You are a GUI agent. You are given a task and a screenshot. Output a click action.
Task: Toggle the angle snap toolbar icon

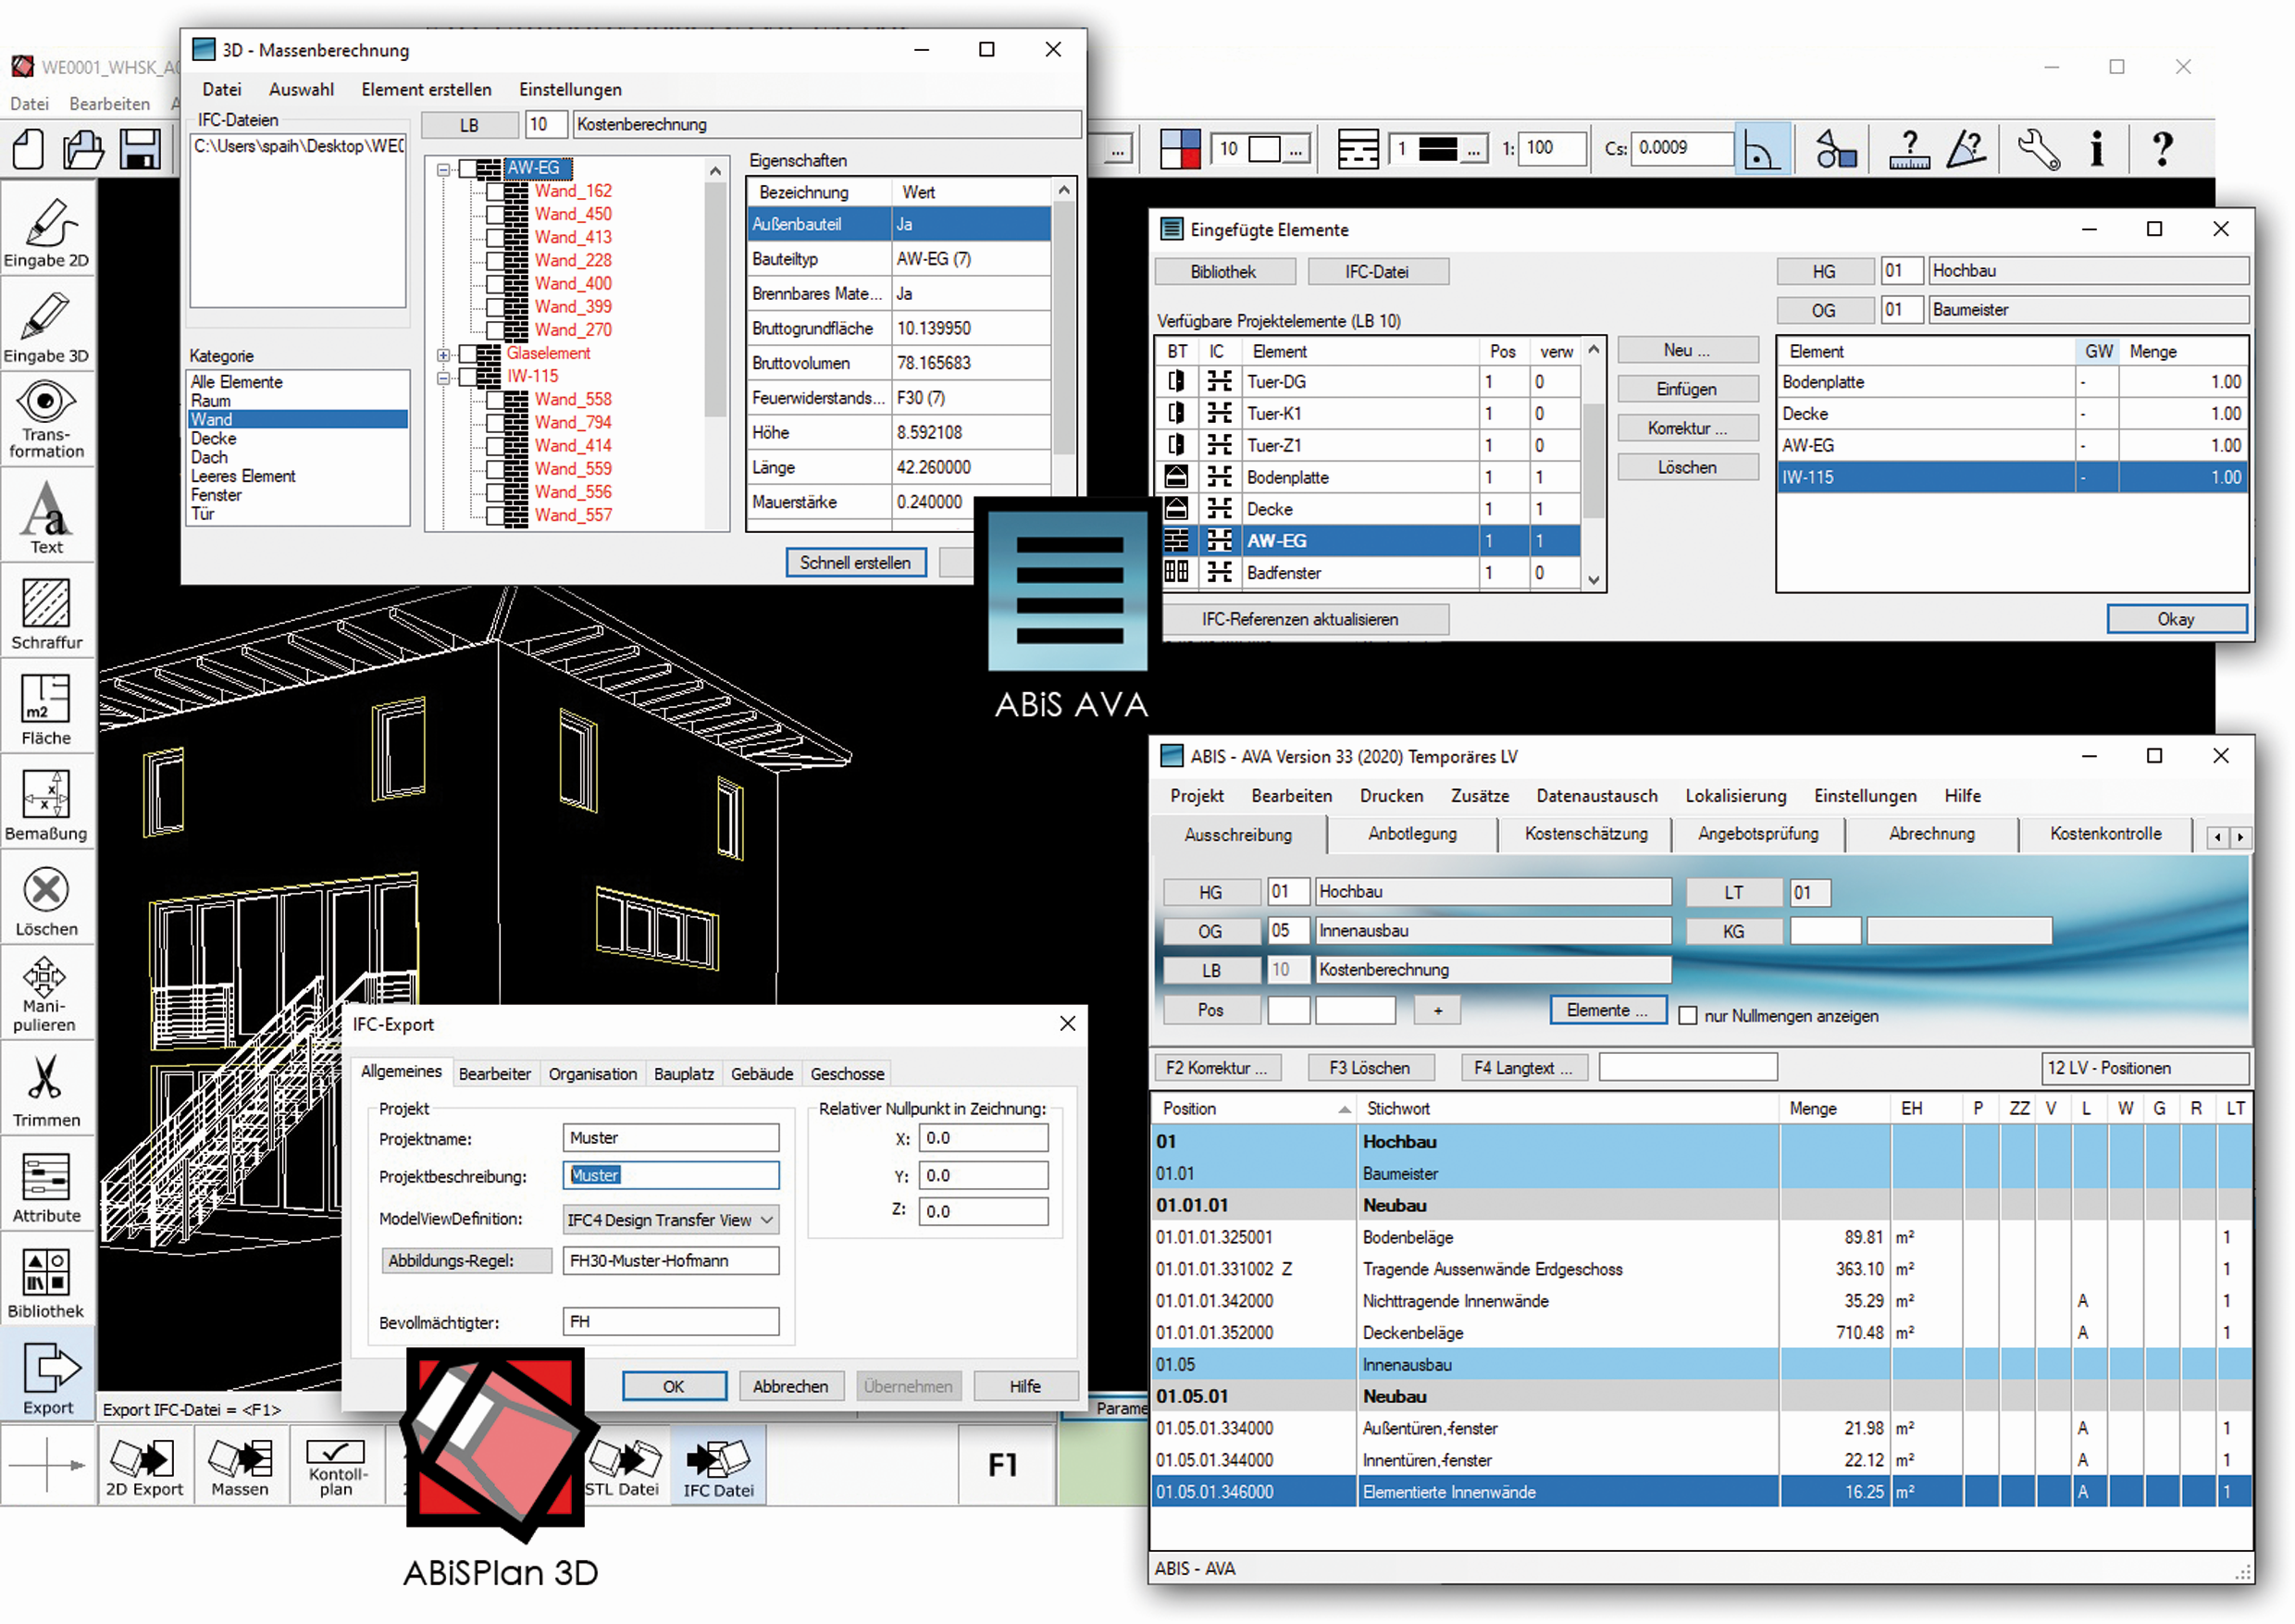click(x=1762, y=149)
